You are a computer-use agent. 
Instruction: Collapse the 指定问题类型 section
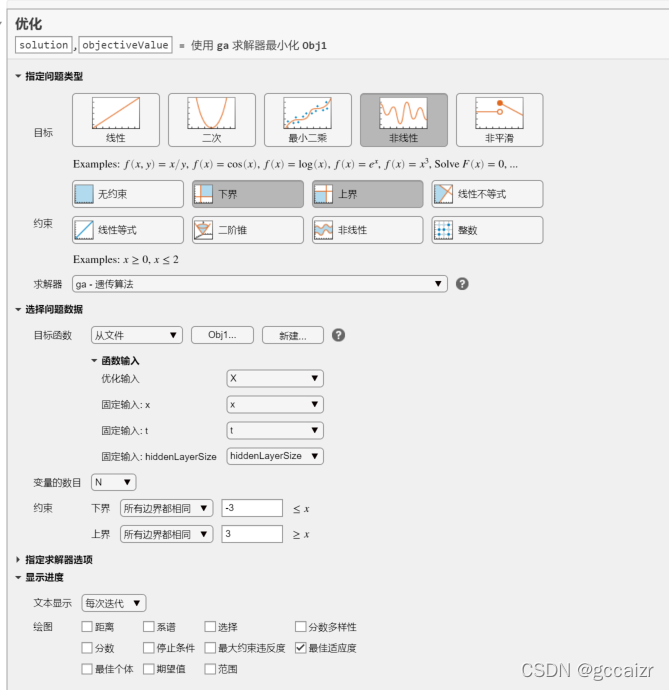click(18, 76)
